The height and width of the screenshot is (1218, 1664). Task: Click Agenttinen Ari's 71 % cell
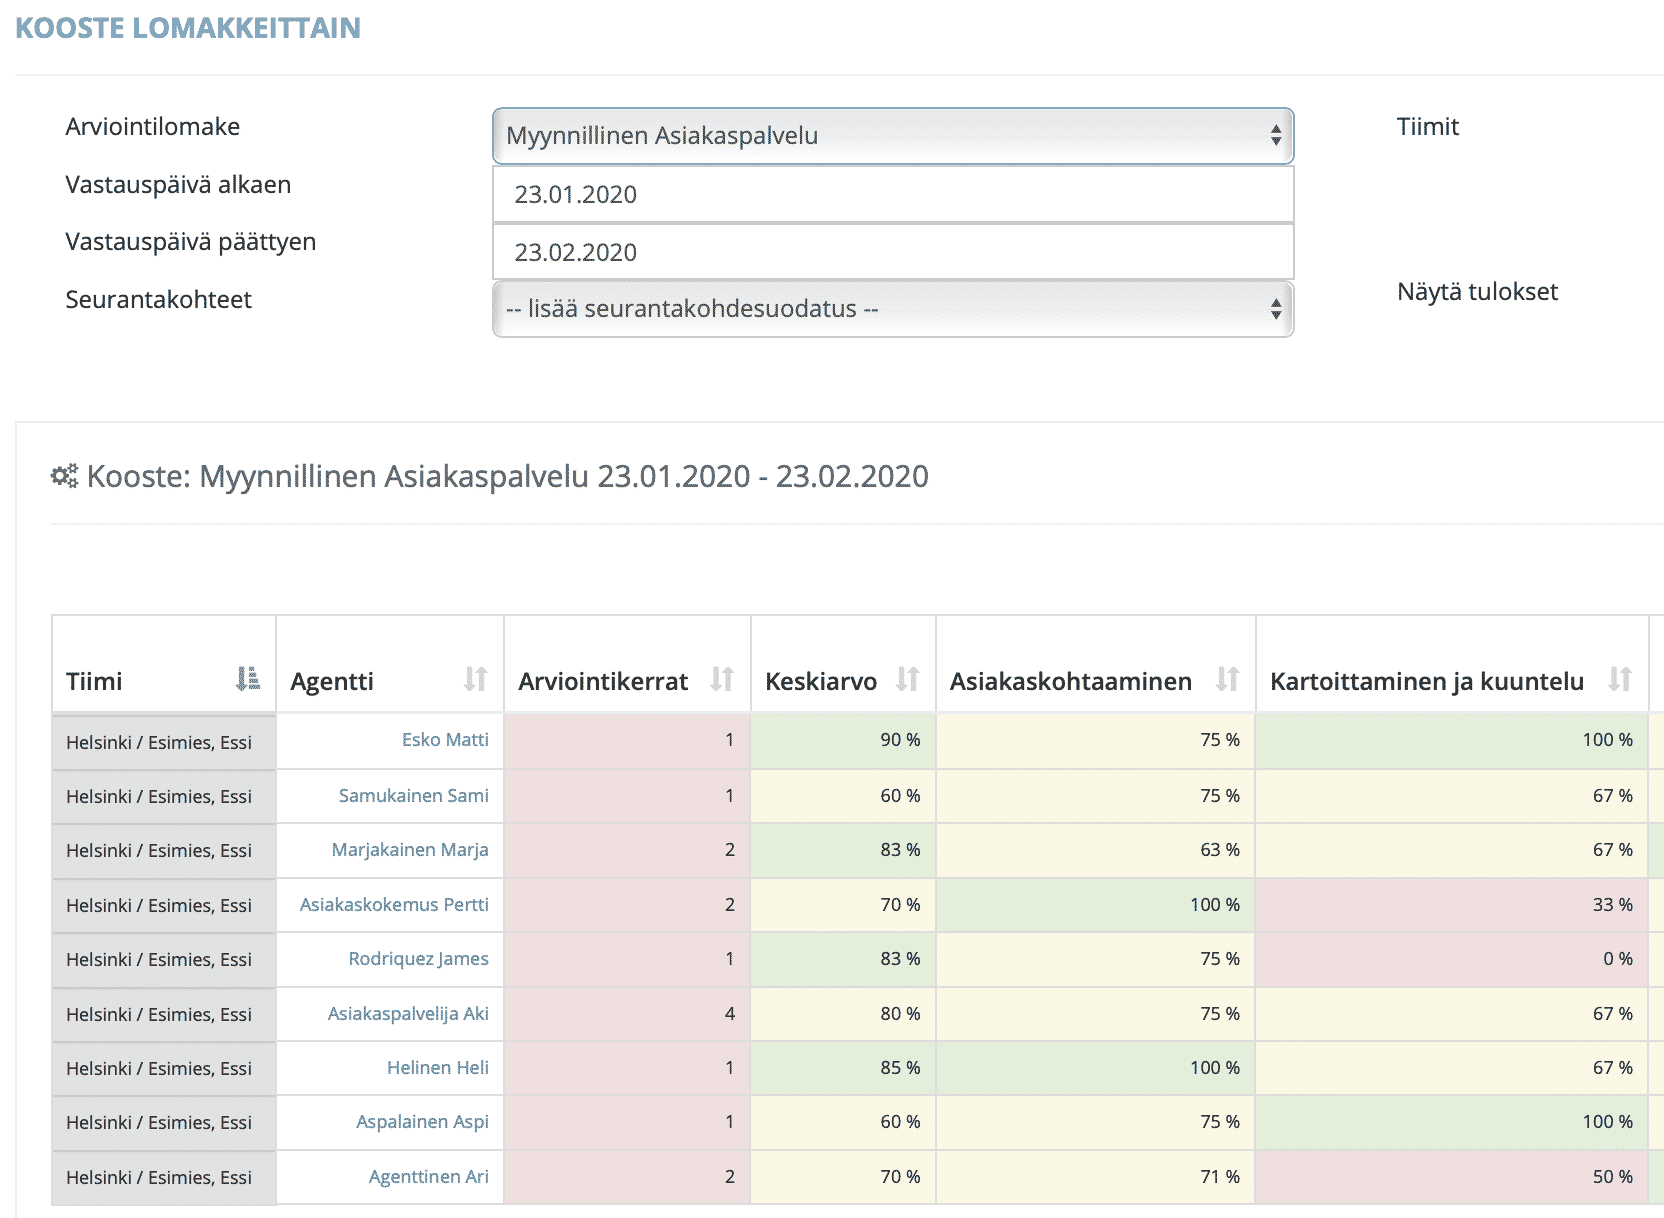pos(1096,1177)
